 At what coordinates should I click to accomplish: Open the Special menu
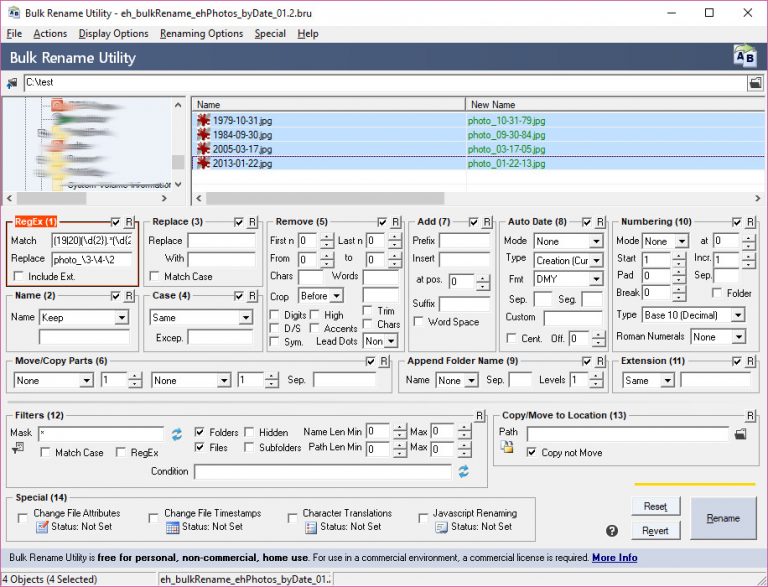pos(270,33)
